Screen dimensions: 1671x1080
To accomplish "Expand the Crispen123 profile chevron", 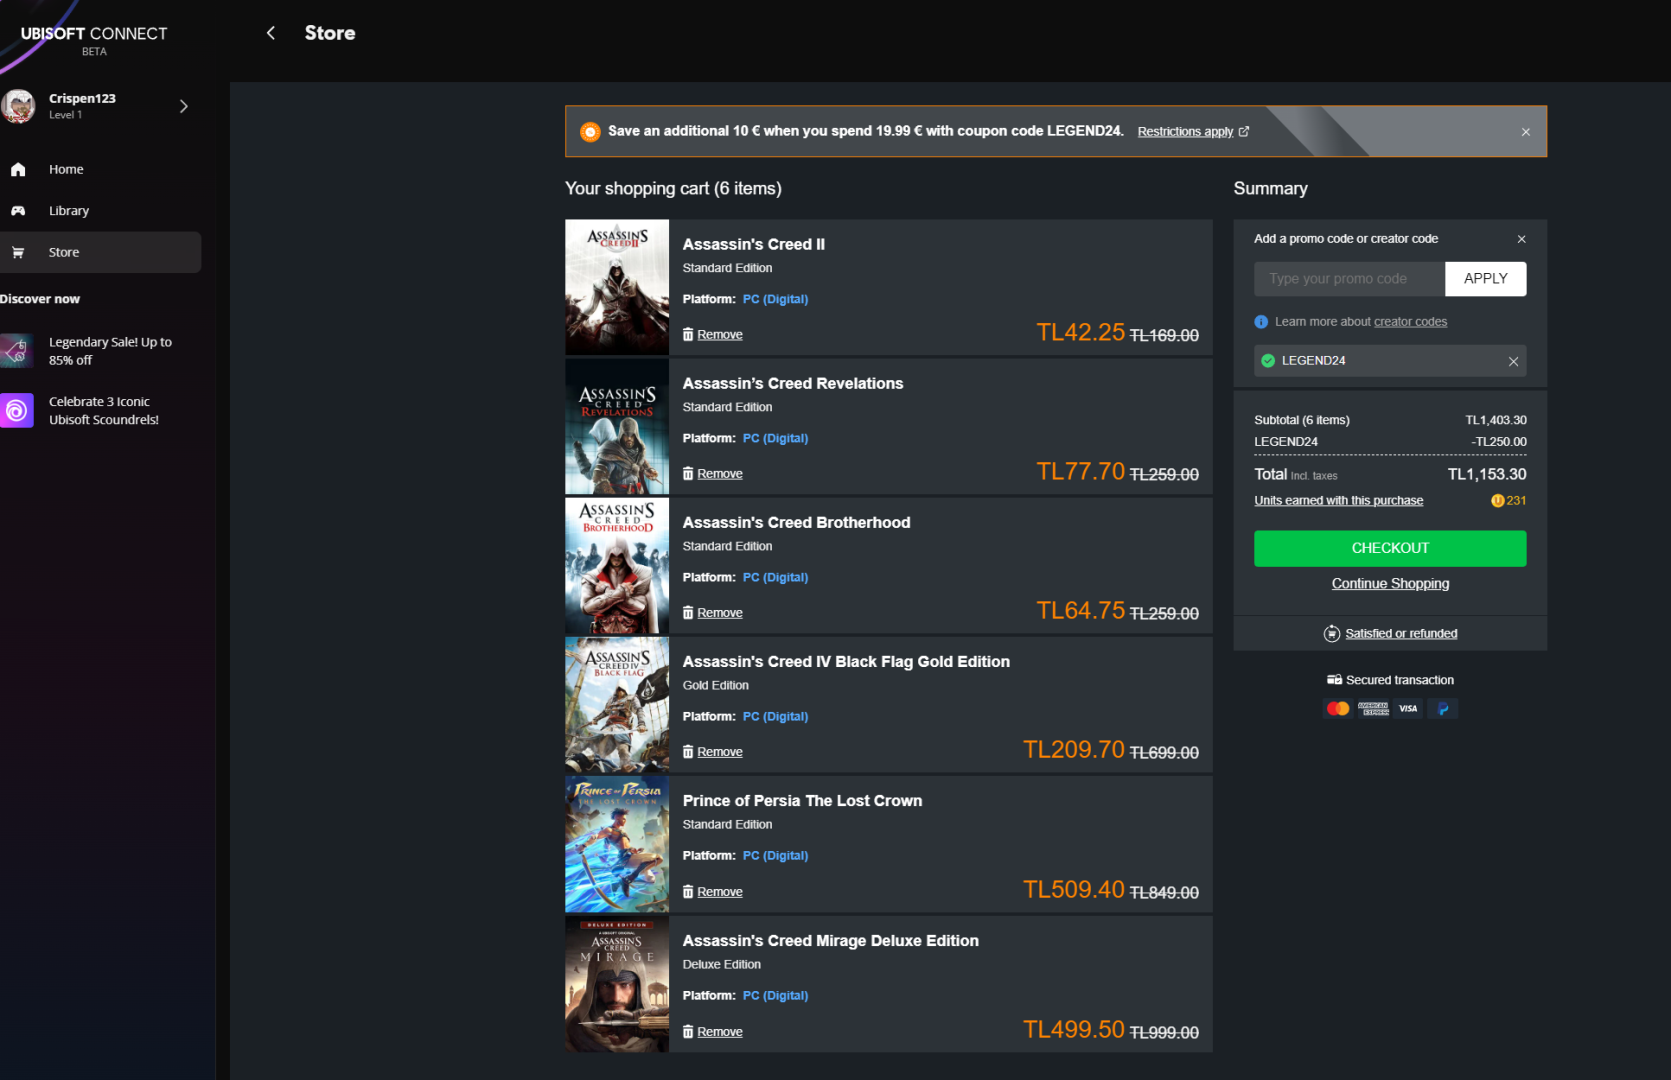I will 184,106.
